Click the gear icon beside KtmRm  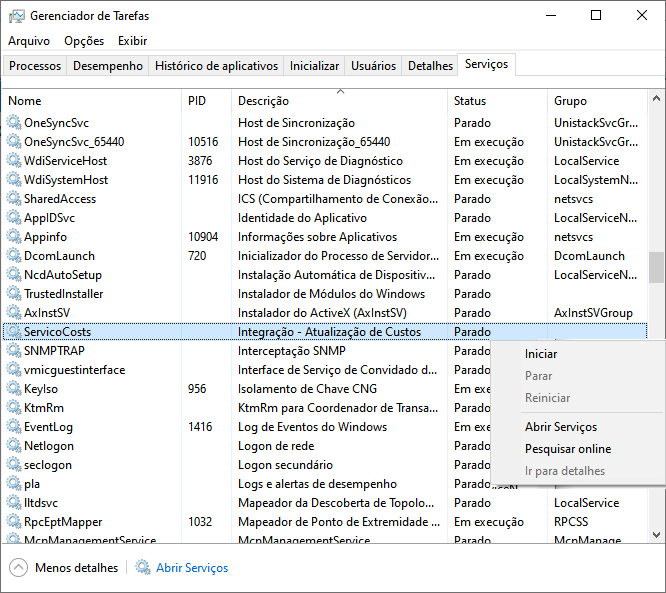(x=14, y=408)
